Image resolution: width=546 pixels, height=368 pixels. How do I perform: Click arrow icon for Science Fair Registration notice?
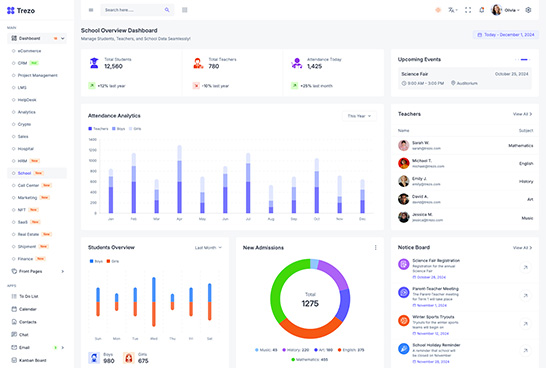coord(525,267)
